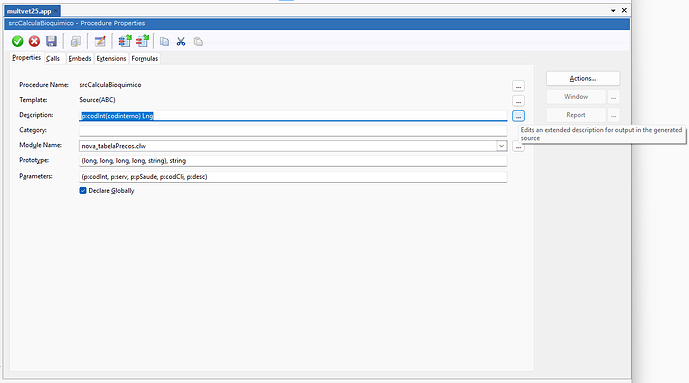
Task: Open the Embeds tab
Action: pos(80,58)
